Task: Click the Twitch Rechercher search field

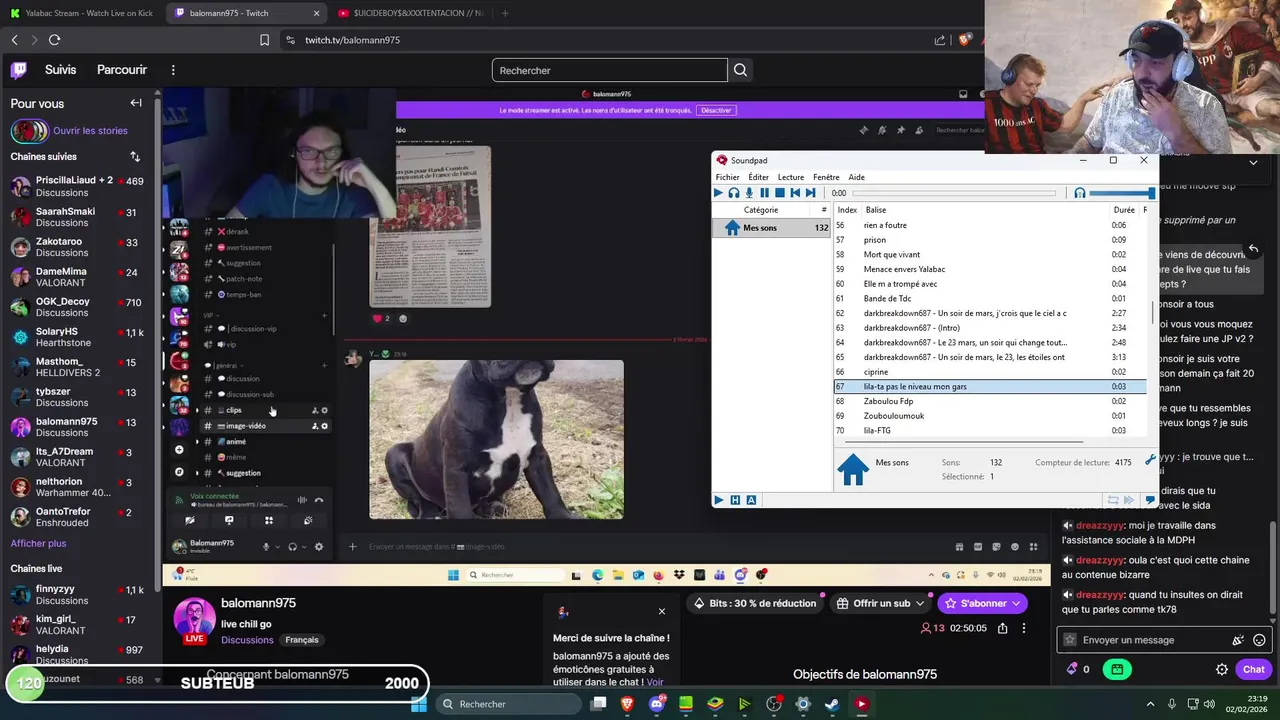Action: [x=609, y=70]
